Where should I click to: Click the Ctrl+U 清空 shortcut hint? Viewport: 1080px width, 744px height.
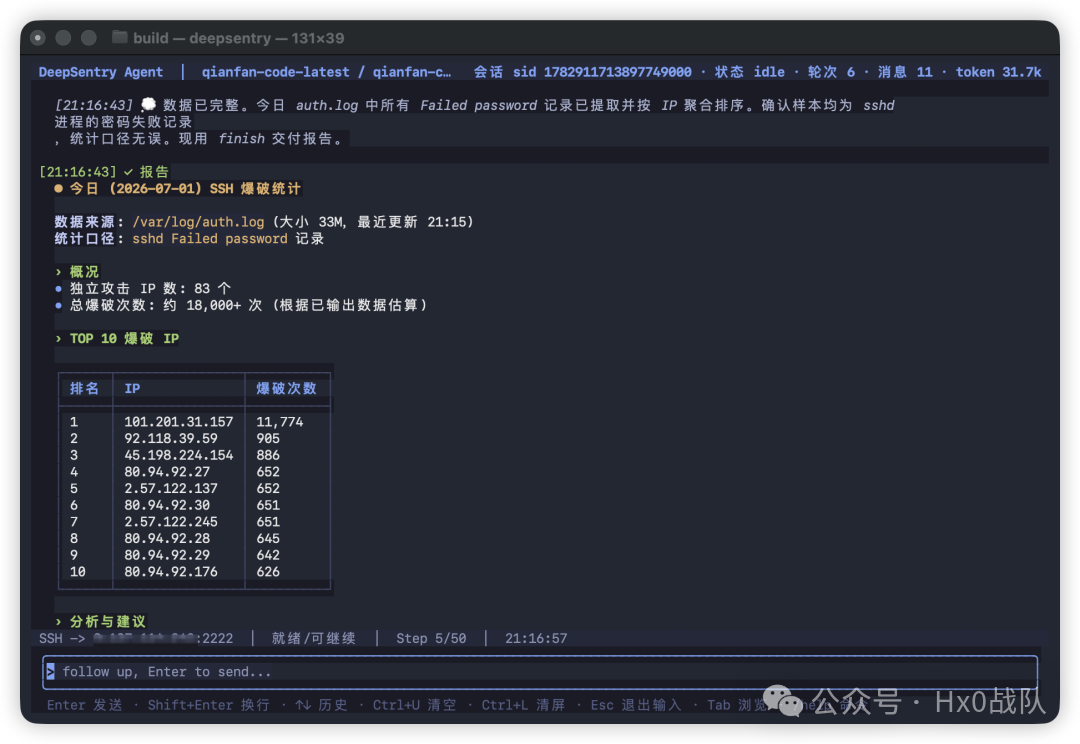point(415,705)
